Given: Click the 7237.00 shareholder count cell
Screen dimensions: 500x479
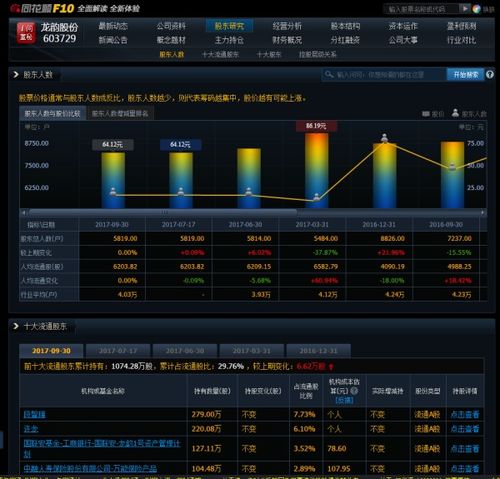Looking at the screenshot, I should click(459, 238).
